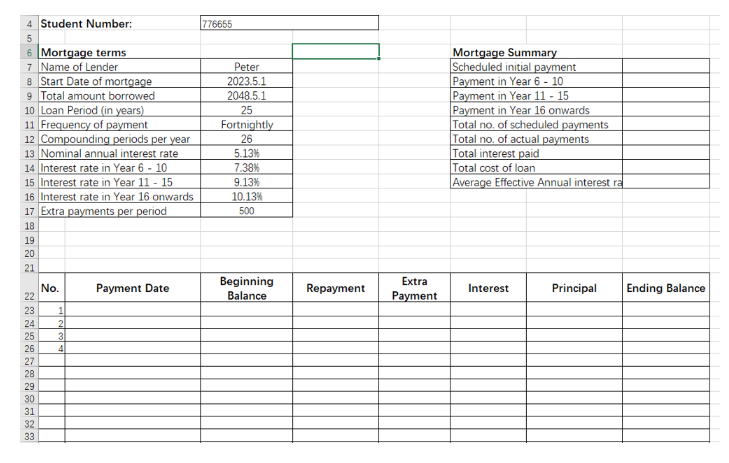This screenshot has width=729, height=463.
Task: Select 'Total no. of actual payments' label
Action: (x=537, y=139)
